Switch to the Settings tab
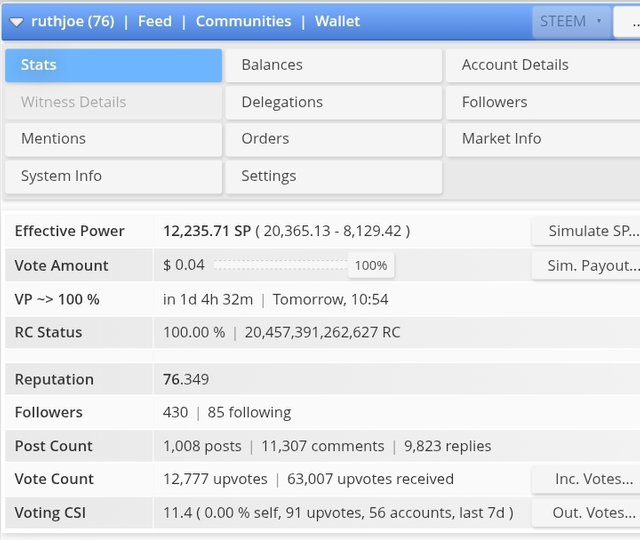Screen dimensions: 640x540 pyautogui.click(x=333, y=176)
